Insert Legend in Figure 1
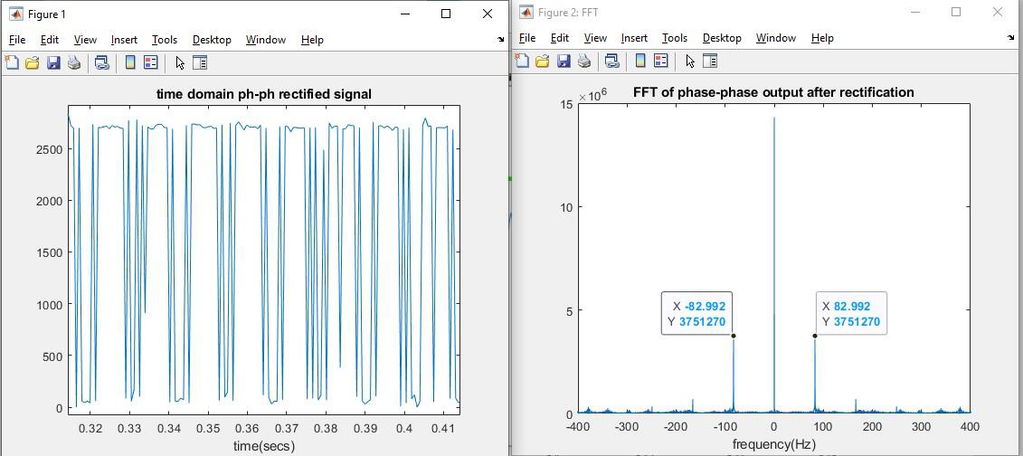Image resolution: width=1023 pixels, height=456 pixels. tap(151, 63)
